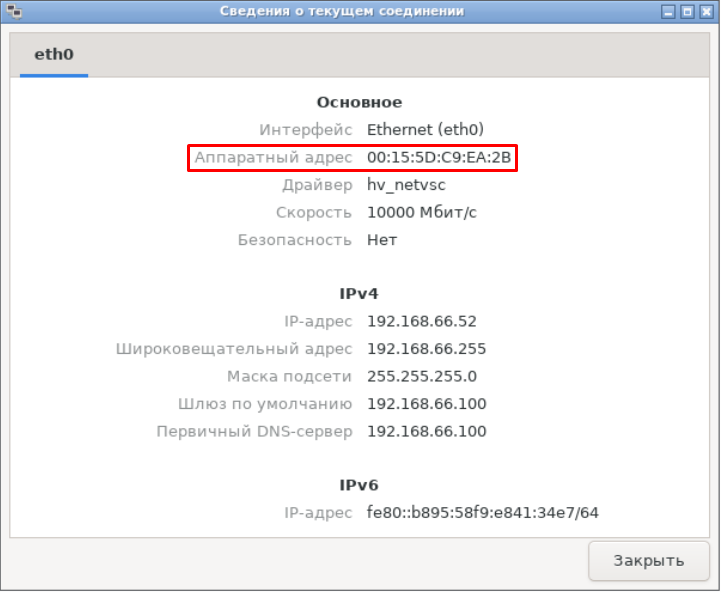Viewport: 721px width, 592px height.
Task: Click the IPv4 section heading
Action: (x=359, y=294)
